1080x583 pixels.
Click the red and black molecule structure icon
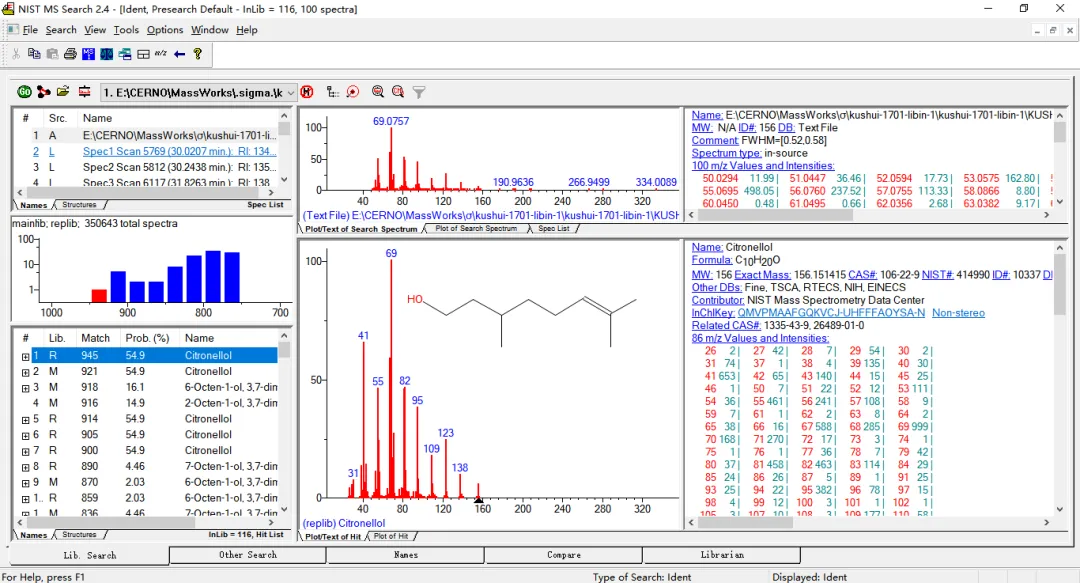43,92
